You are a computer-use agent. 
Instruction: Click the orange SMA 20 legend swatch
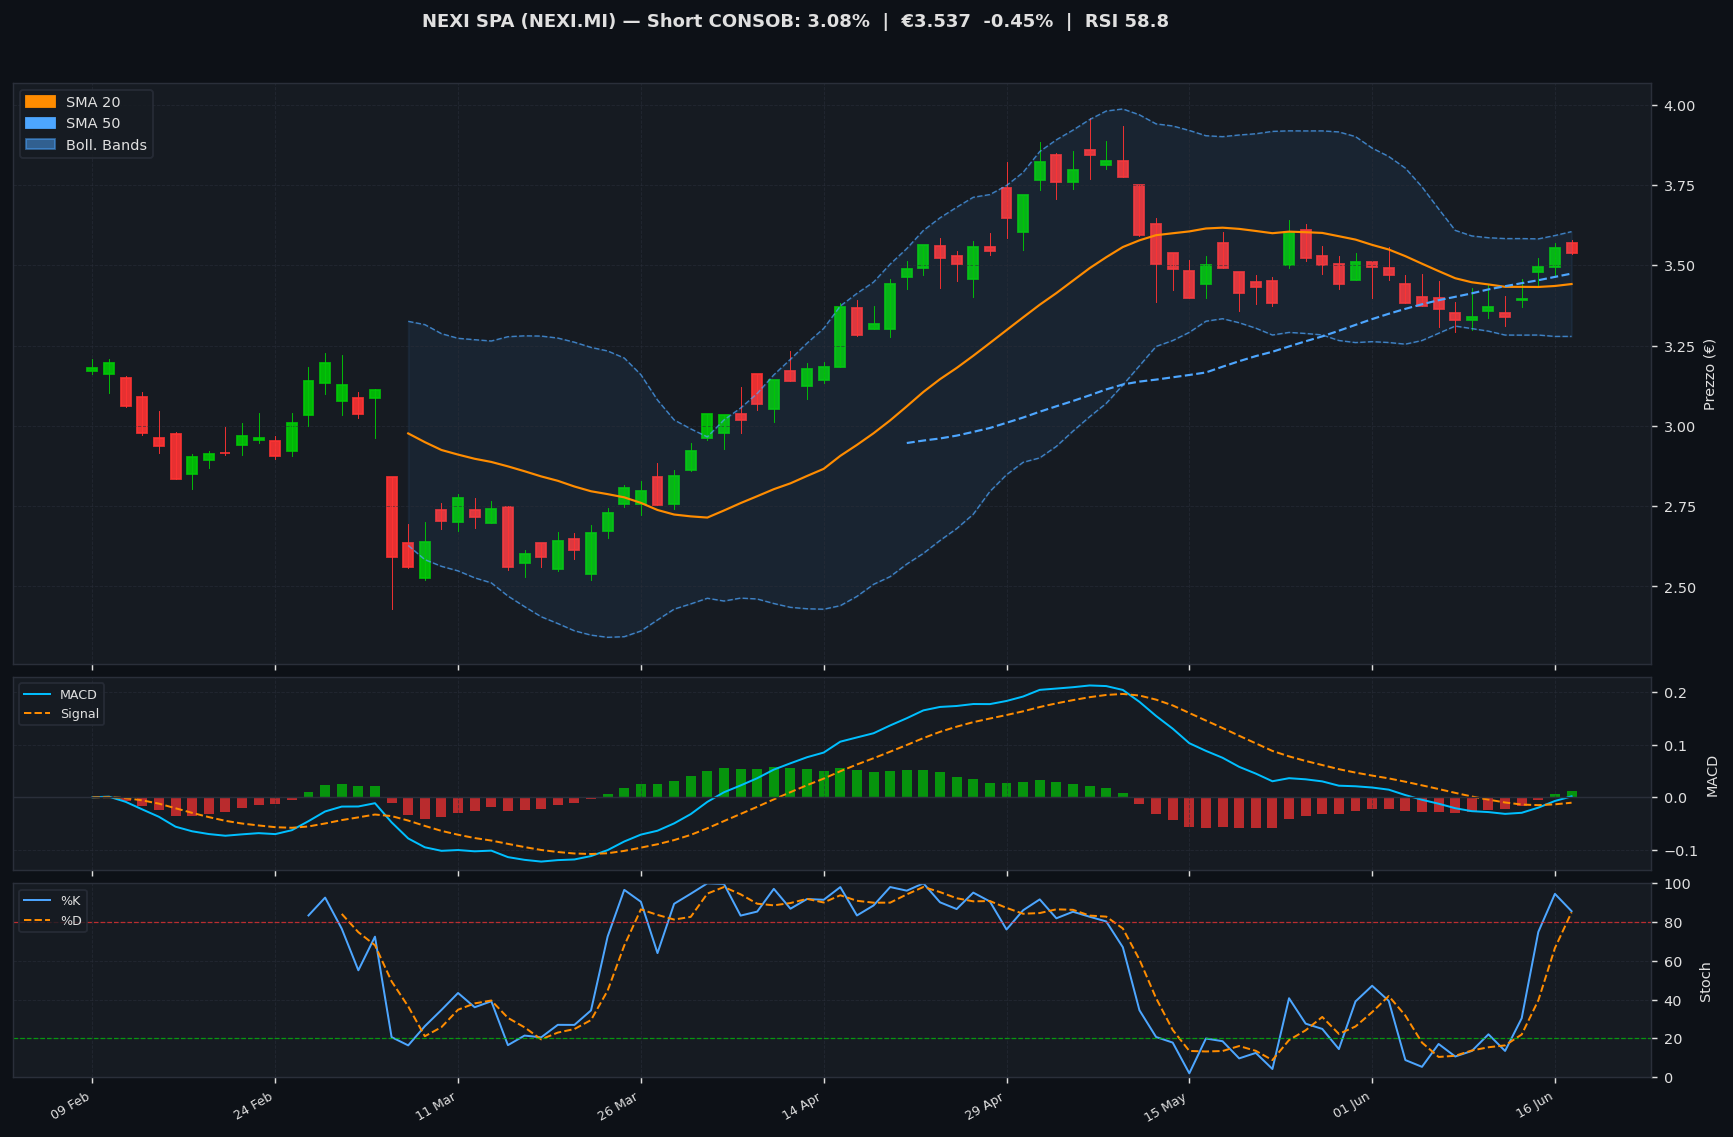point(40,102)
